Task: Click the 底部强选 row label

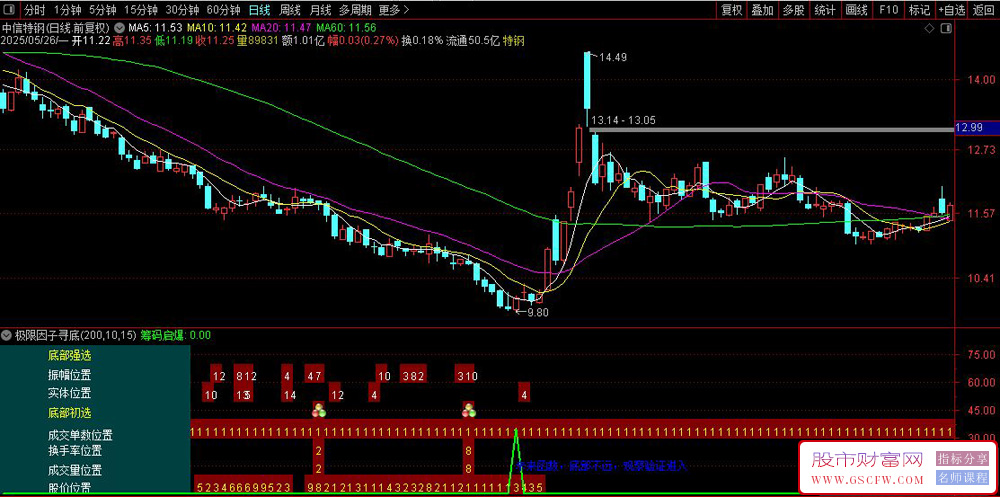Action: pyautogui.click(x=69, y=355)
